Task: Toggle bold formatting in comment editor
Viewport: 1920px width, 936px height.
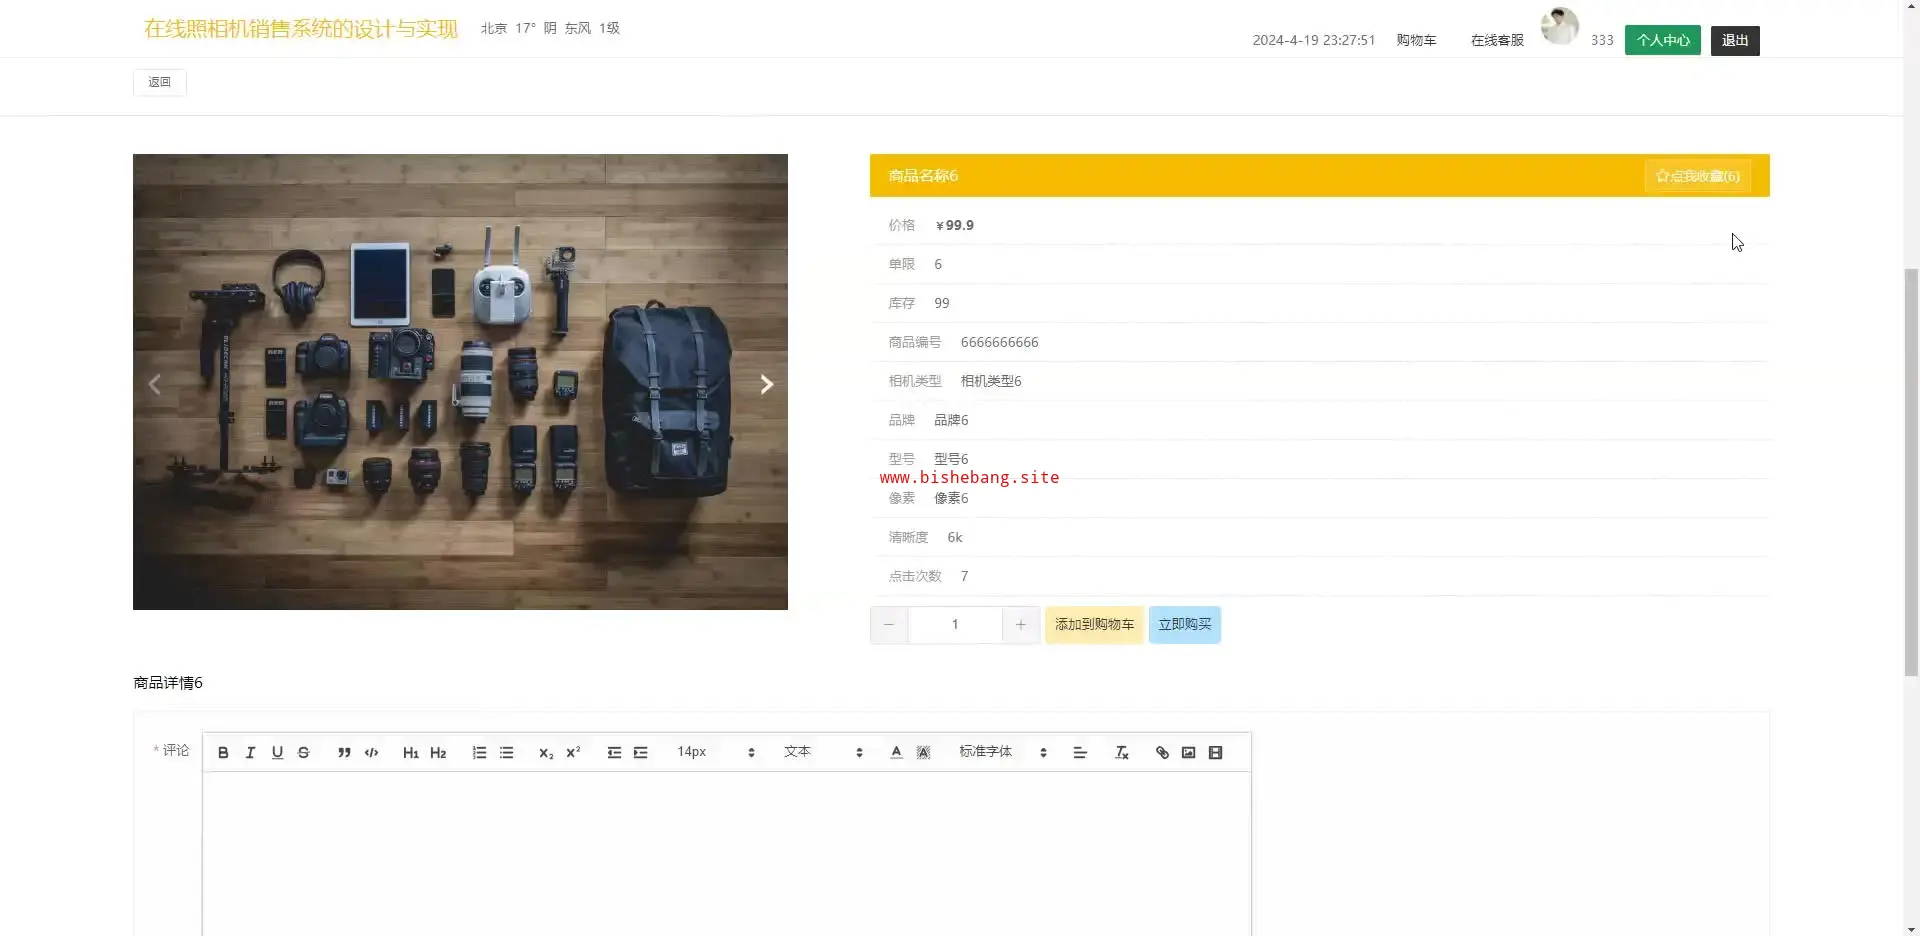Action: pyautogui.click(x=223, y=753)
